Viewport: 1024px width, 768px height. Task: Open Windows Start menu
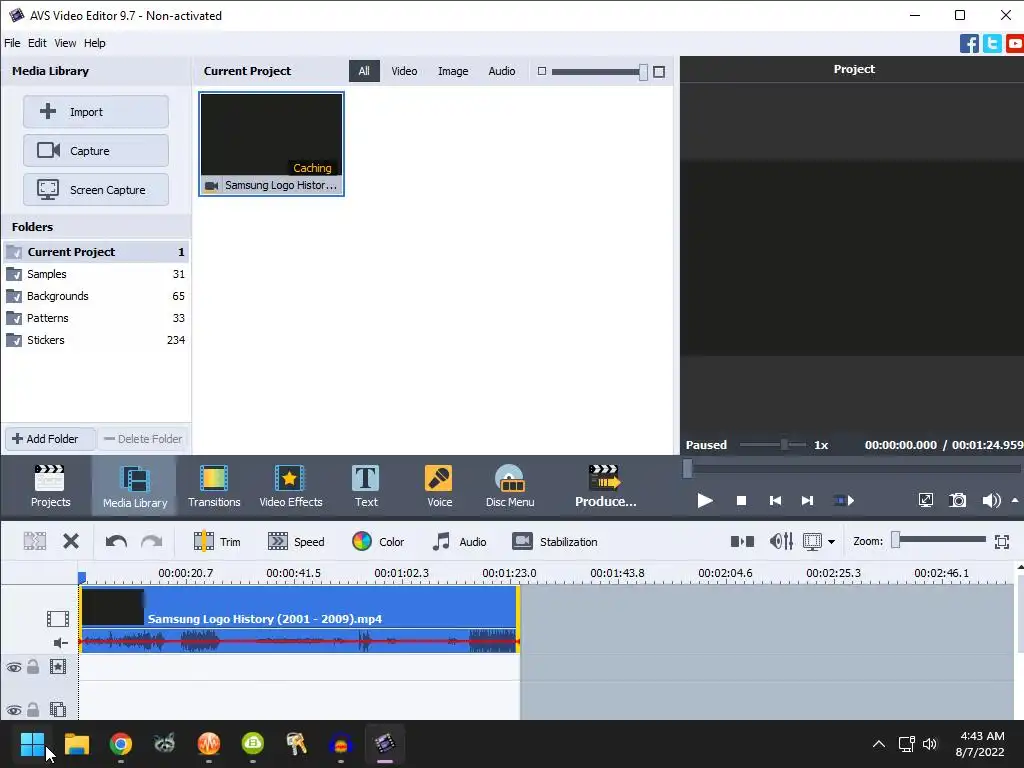click(32, 743)
